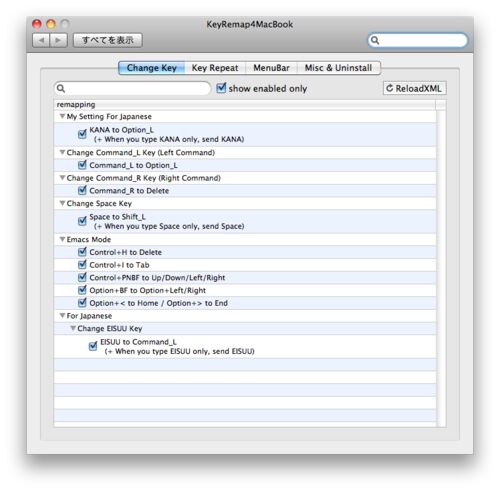Screen dimensions: 500x491
Task: Collapse Change EISUU Key subgroup
Action: (x=73, y=328)
